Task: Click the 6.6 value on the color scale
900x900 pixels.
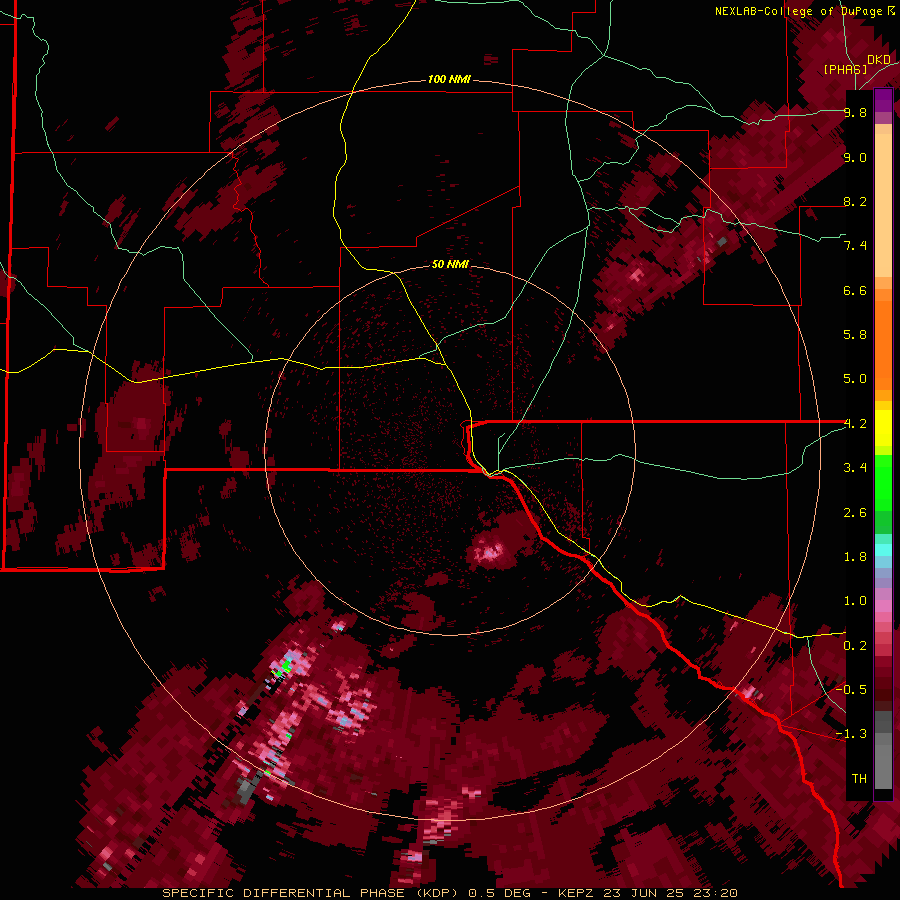Action: coord(855,290)
